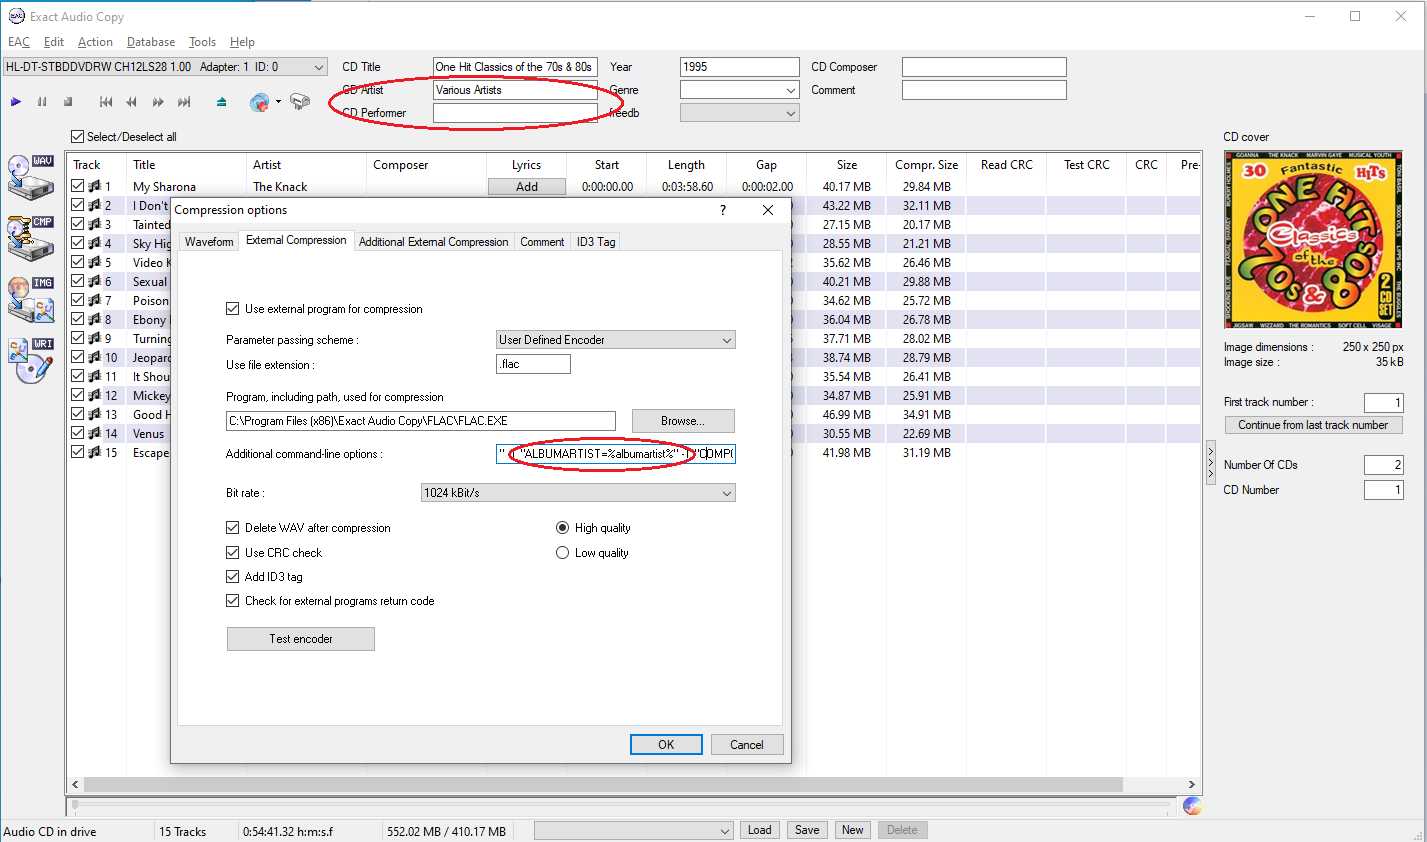Click the IMG copy image icon
The height and width of the screenshot is (842, 1427).
(31, 300)
